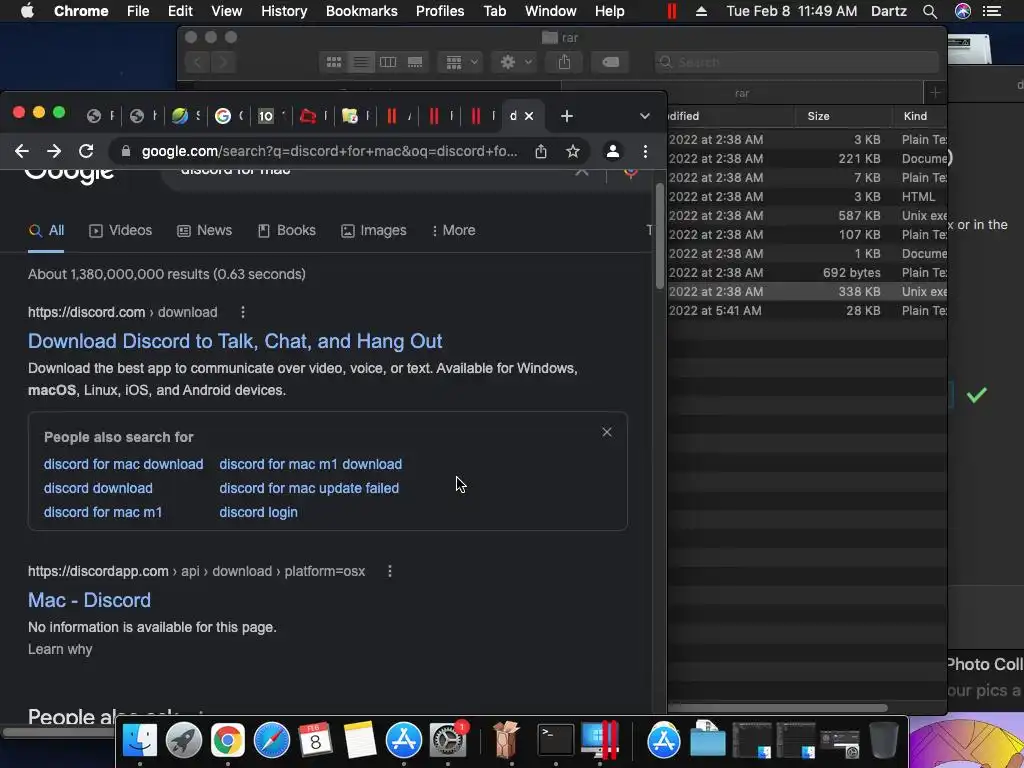Switch to the green globe favicon tab
The image size is (1024, 768).
pyautogui.click(x=180, y=116)
